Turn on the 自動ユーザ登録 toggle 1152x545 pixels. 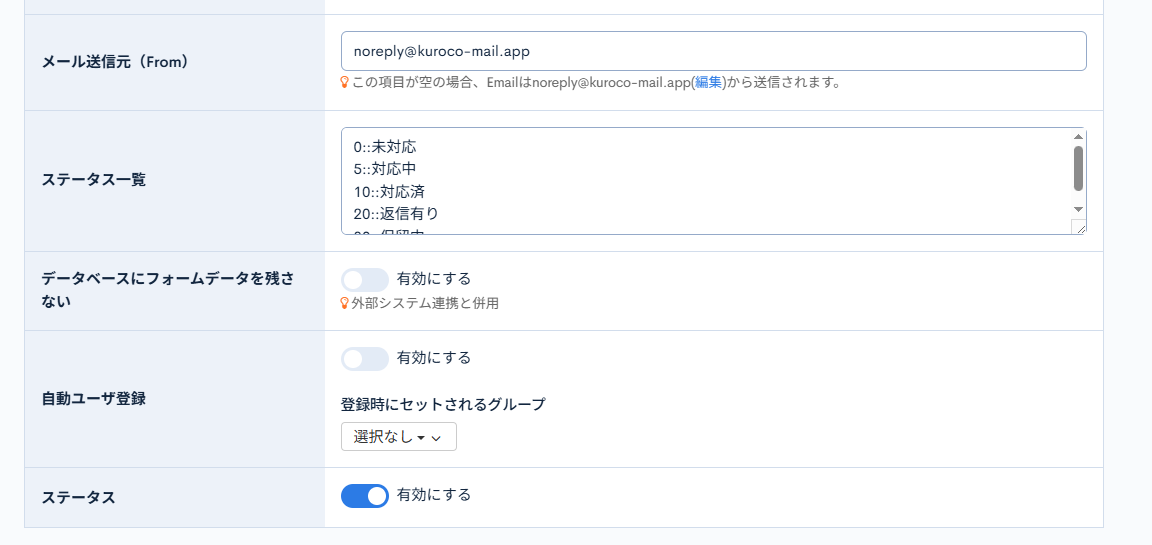click(364, 358)
